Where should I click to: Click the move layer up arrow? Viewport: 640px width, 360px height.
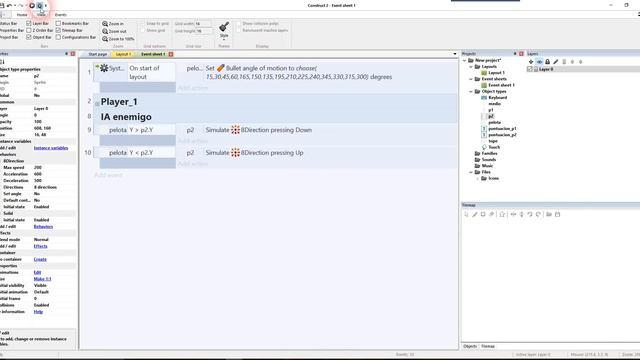(572, 62)
